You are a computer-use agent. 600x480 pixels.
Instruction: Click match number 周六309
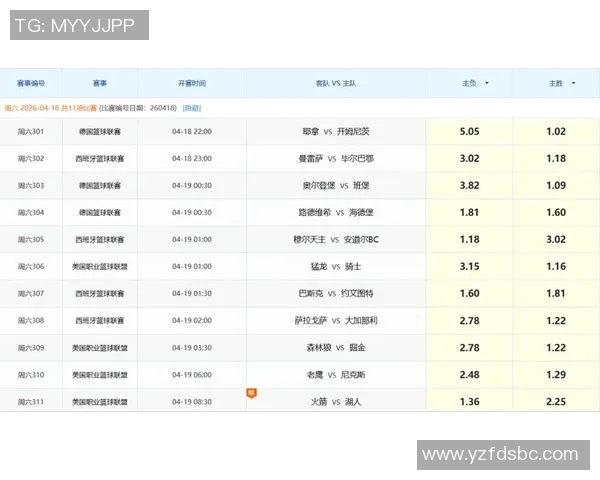(31, 348)
